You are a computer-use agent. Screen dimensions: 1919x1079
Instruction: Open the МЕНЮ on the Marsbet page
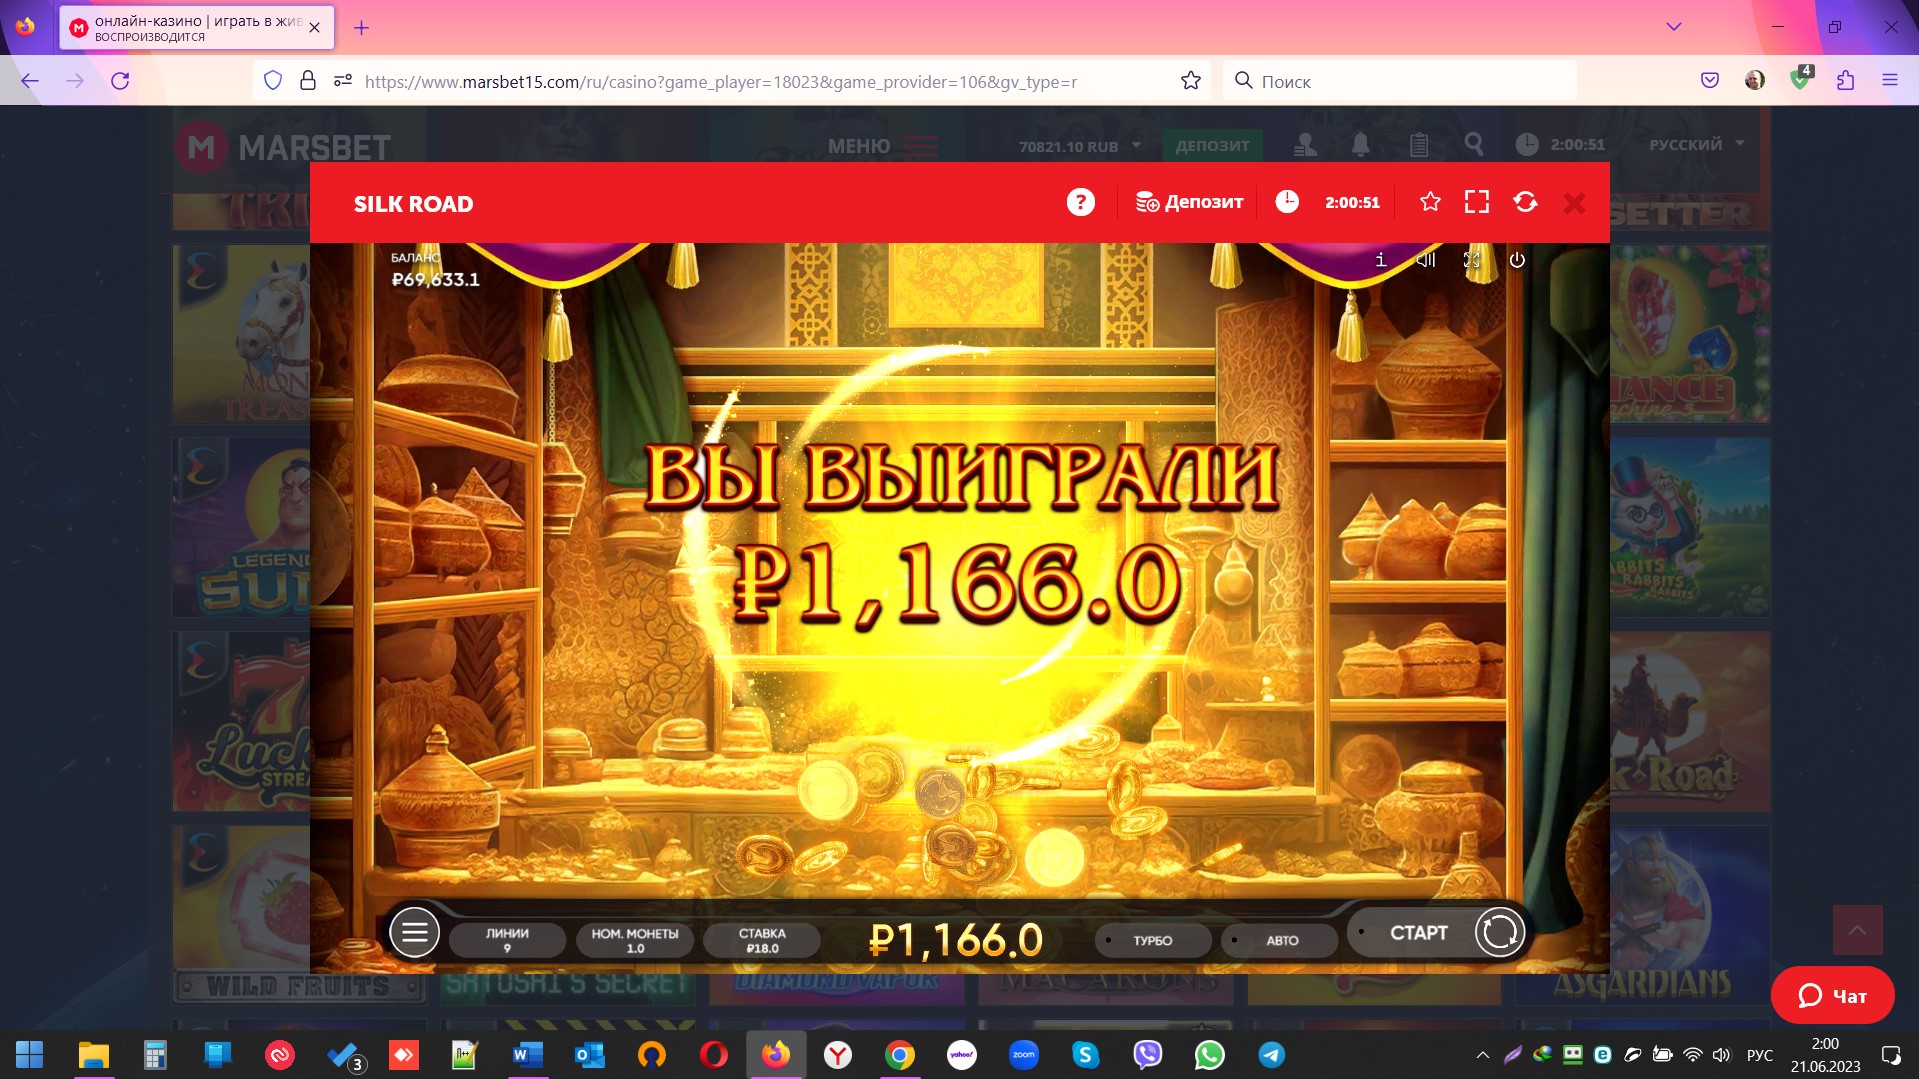884,146
